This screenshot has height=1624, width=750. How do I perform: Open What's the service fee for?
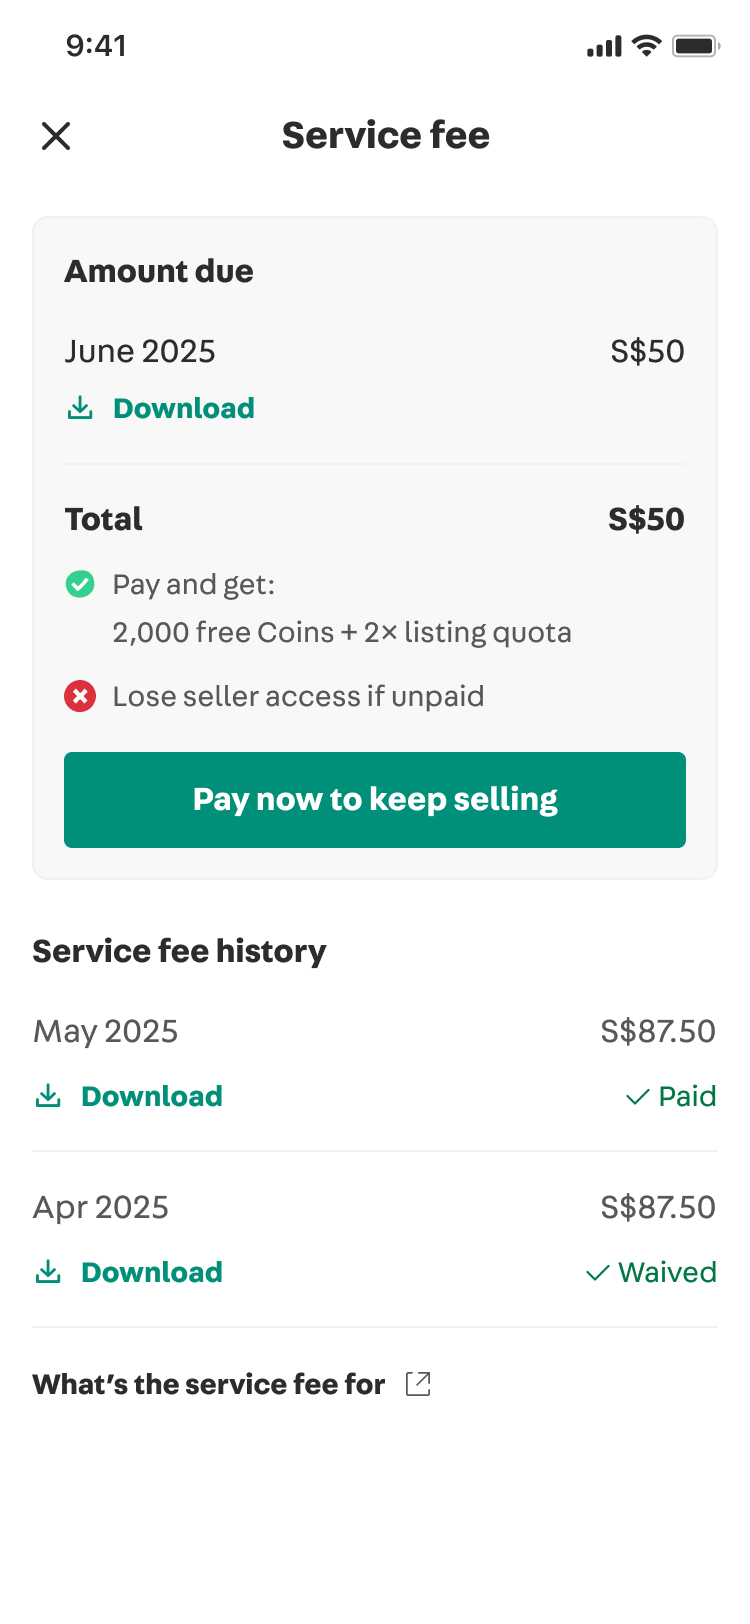(209, 1384)
